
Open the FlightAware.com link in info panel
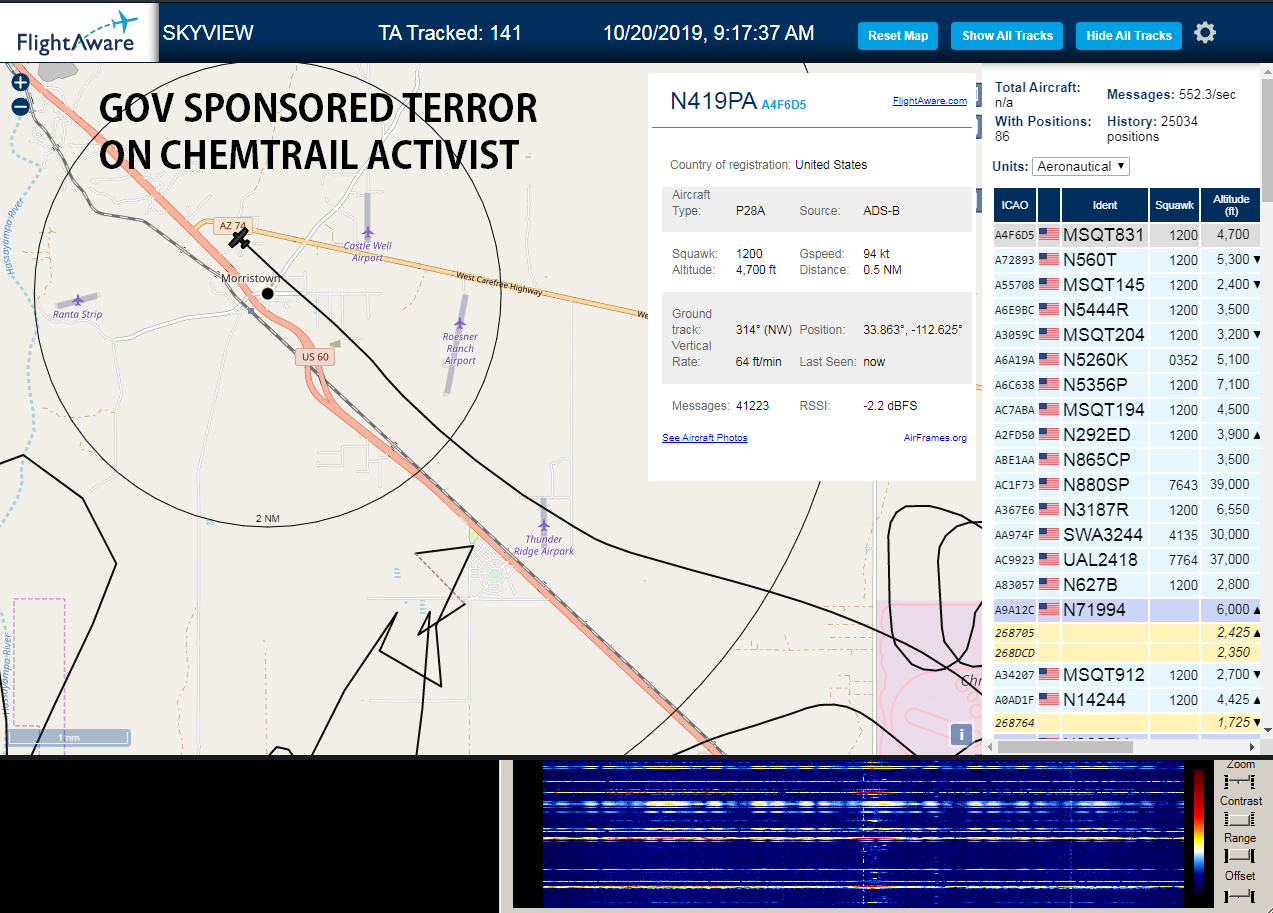pyautogui.click(x=930, y=101)
